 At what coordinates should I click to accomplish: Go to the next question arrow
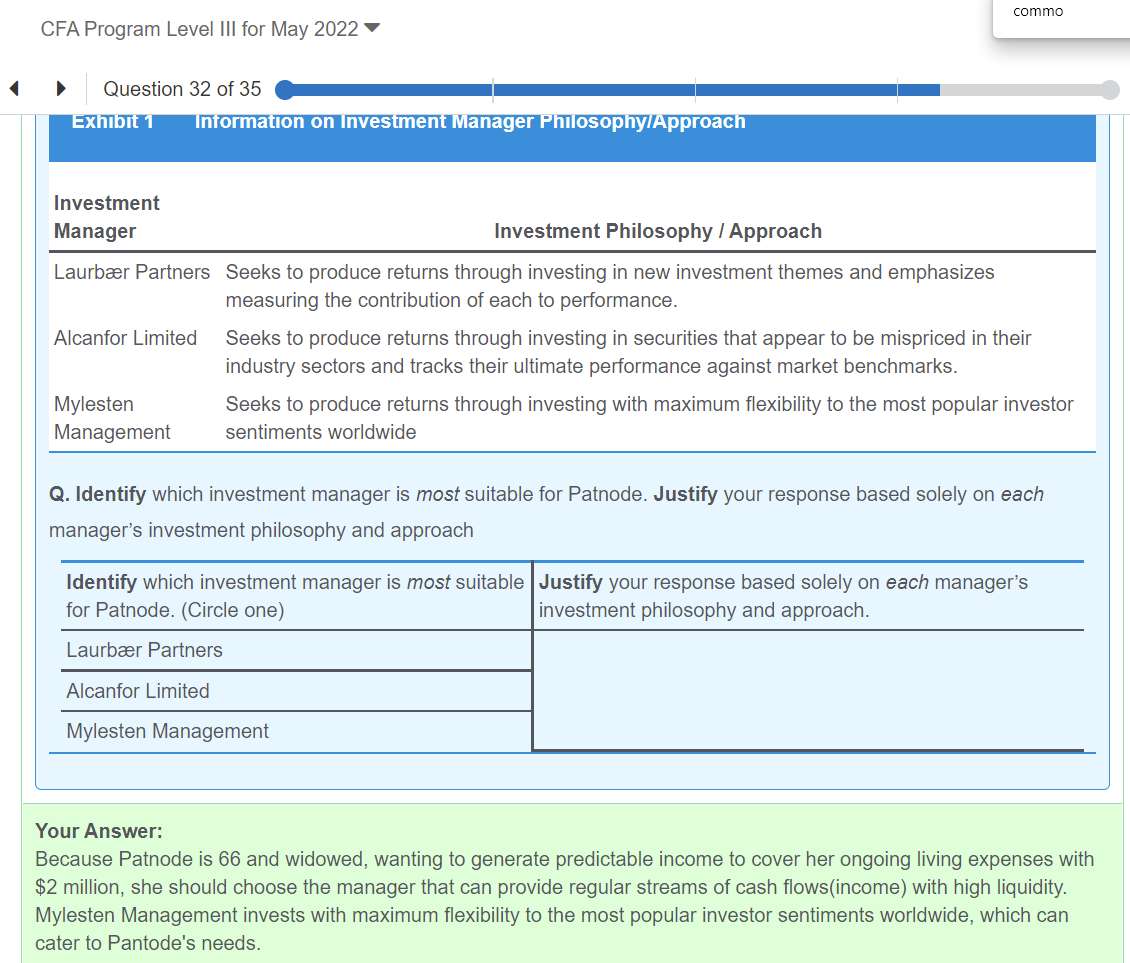point(61,89)
